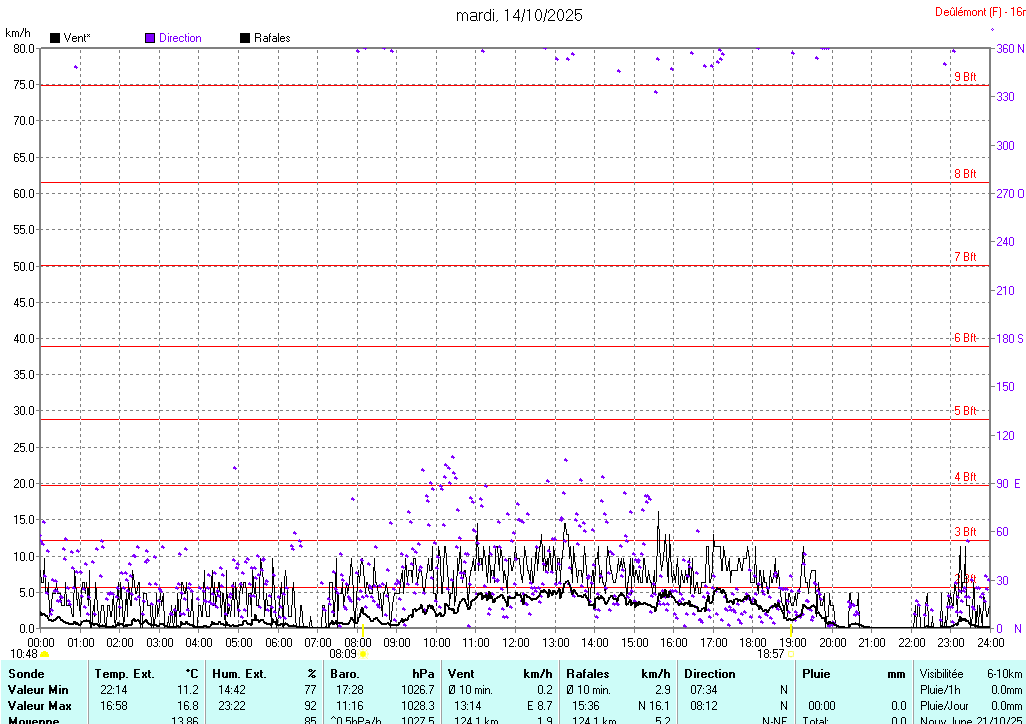The width and height of the screenshot is (1026, 724).
Task: Click the sunrise marker beside 08:09
Action: tap(363, 654)
